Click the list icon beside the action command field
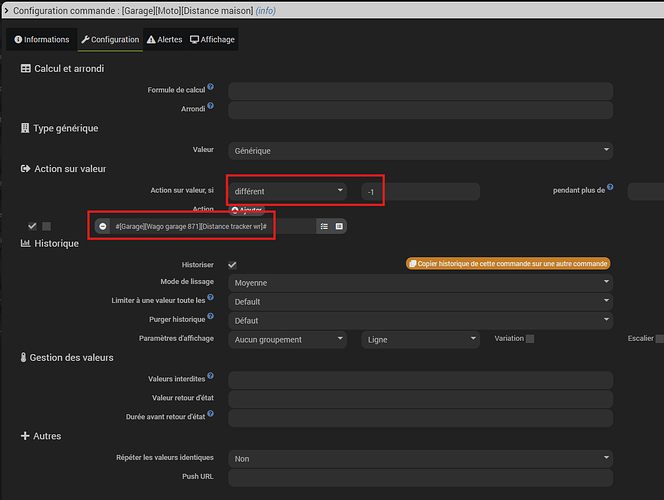Viewport: 664px width, 500px height. (x=324, y=227)
